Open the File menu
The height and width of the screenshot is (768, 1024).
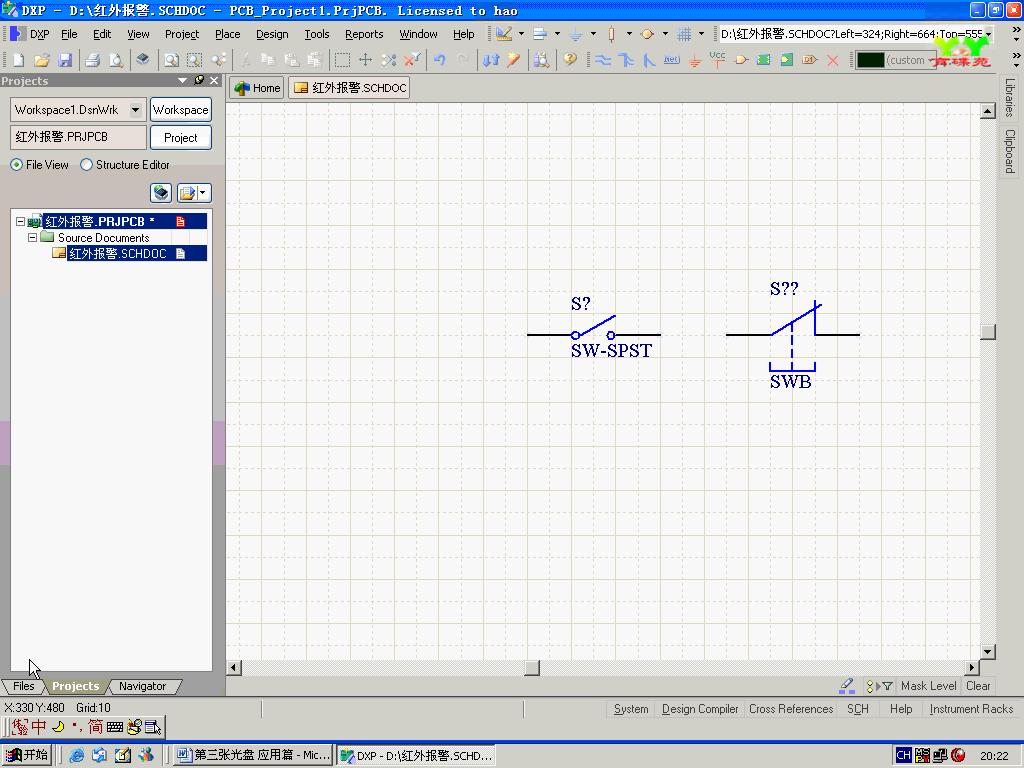pyautogui.click(x=69, y=34)
